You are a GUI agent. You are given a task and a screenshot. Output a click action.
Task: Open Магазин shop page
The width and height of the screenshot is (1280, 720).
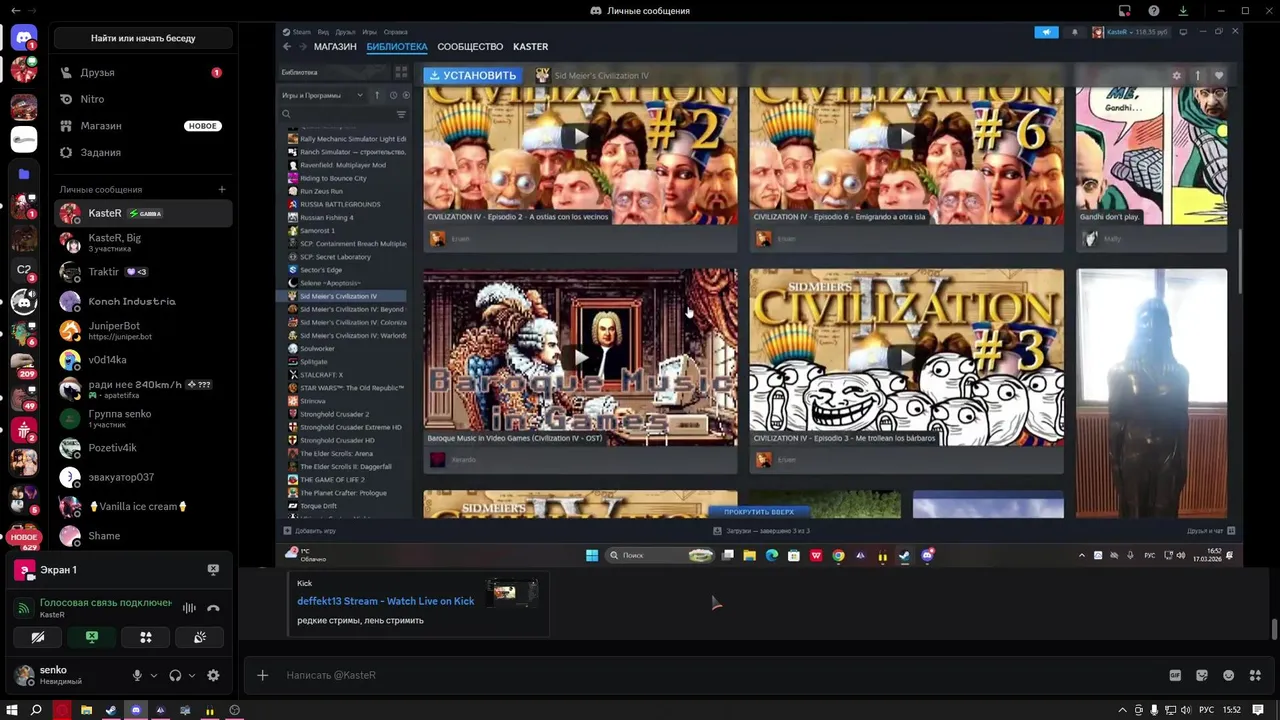point(143,126)
